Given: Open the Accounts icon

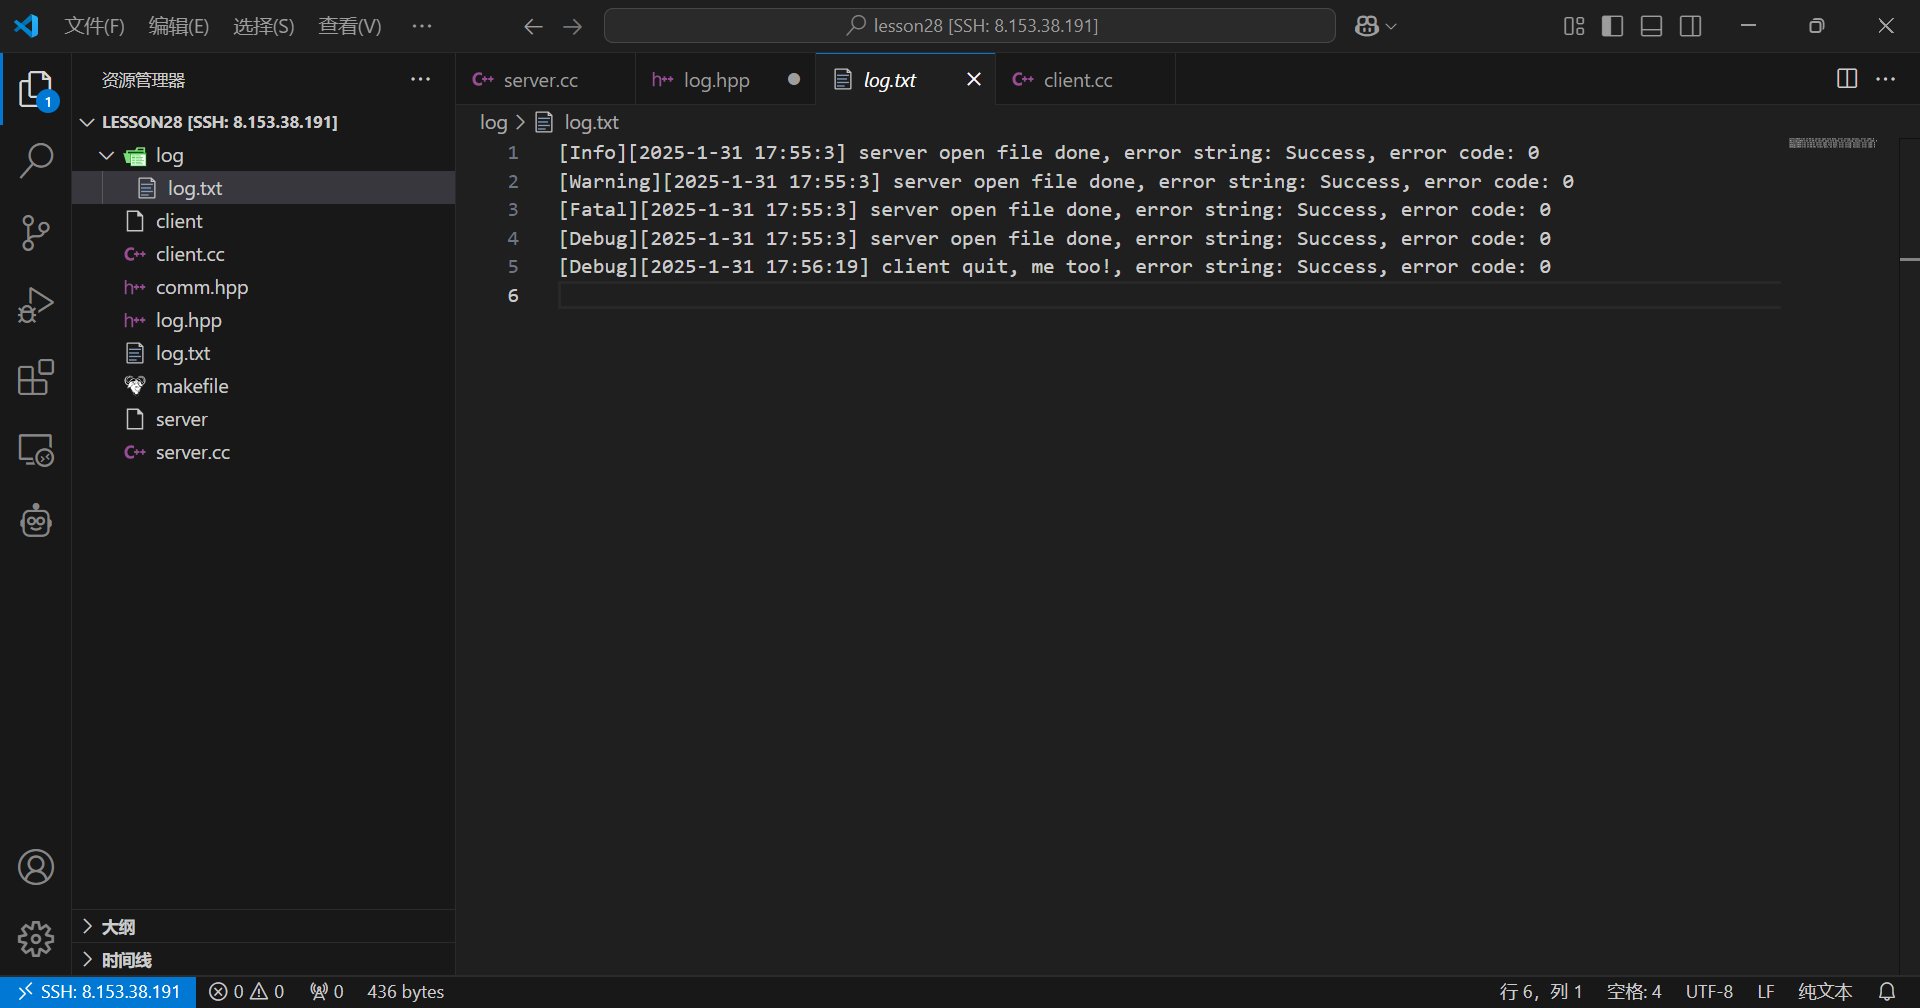Looking at the screenshot, I should pyautogui.click(x=36, y=867).
